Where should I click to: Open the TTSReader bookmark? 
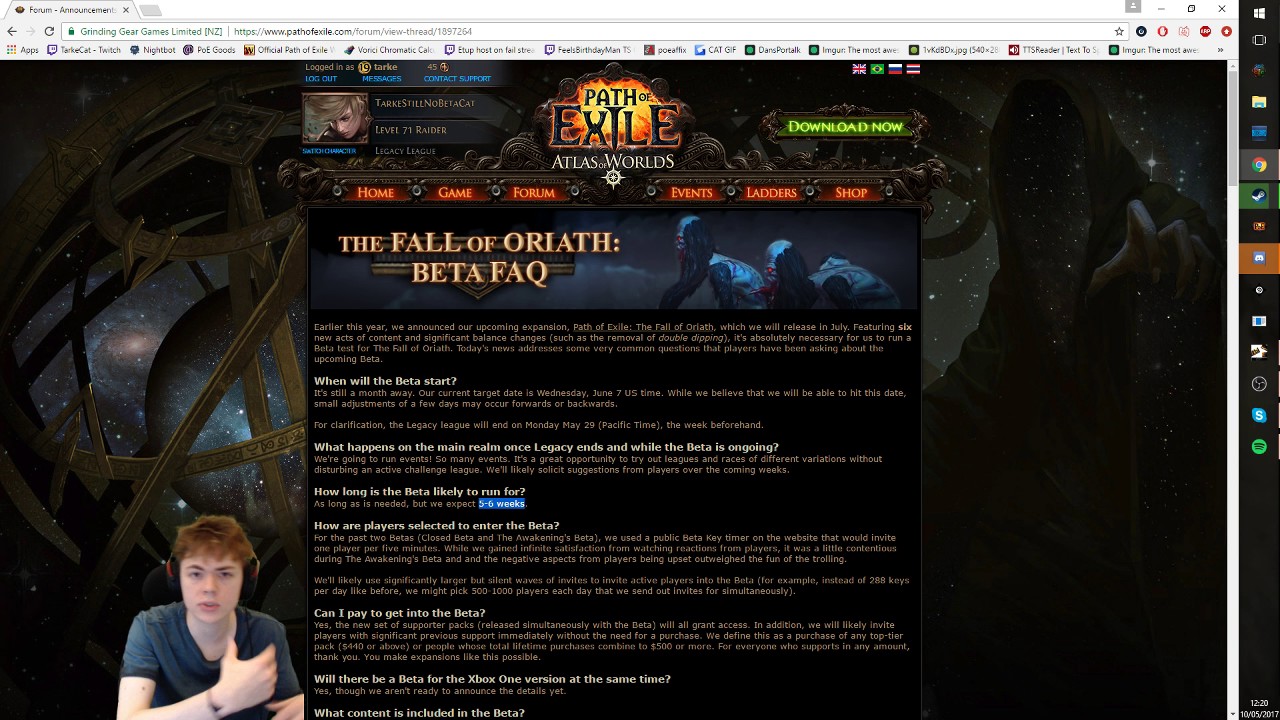click(x=1053, y=50)
